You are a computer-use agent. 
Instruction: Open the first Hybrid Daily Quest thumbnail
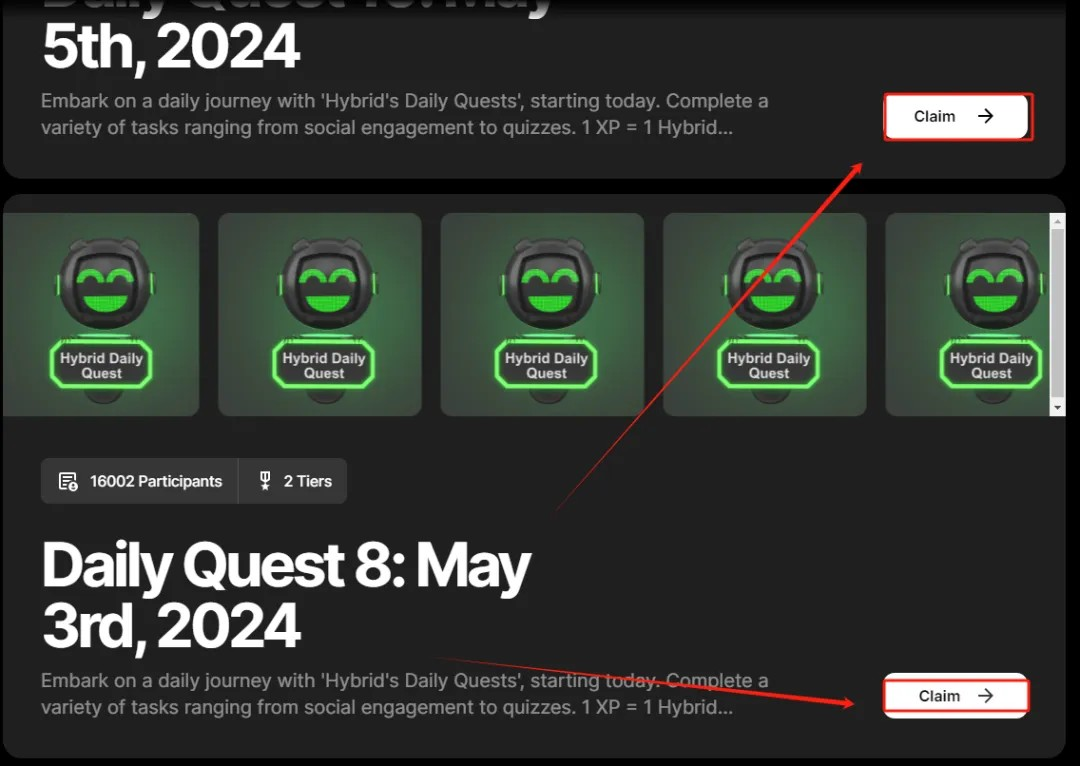point(101,314)
